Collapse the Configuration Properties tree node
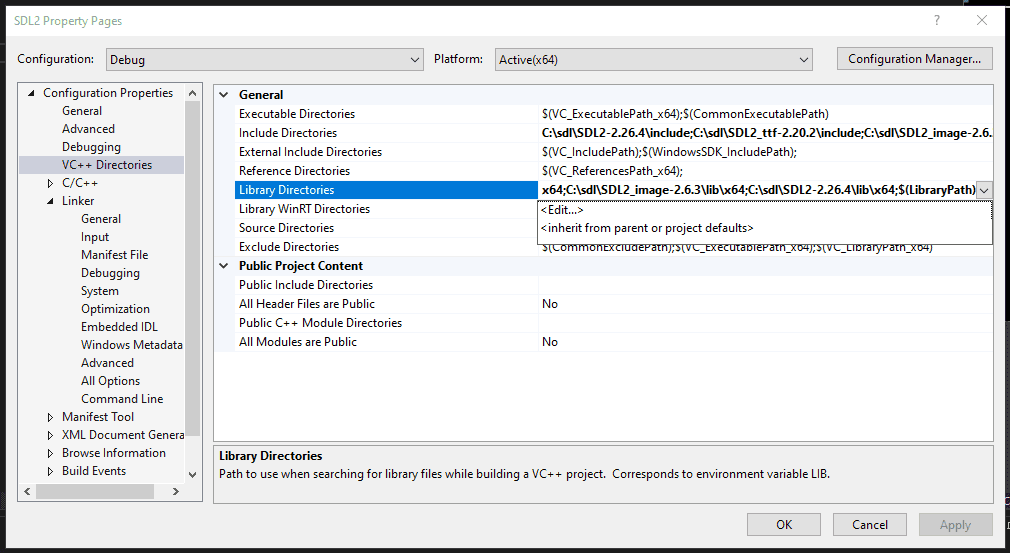This screenshot has height=553, width=1010. coord(32,93)
